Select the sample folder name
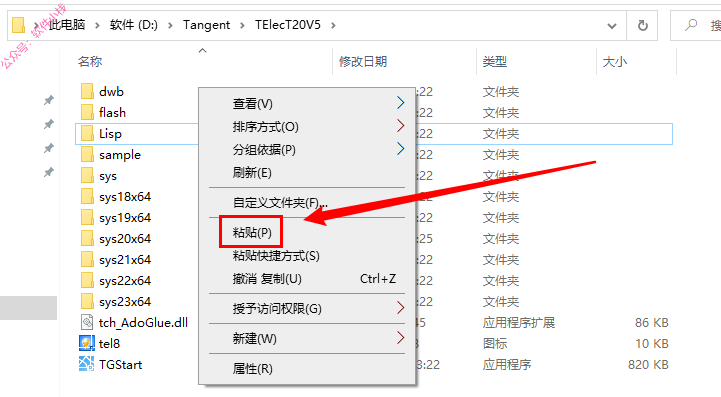 click(x=120, y=155)
